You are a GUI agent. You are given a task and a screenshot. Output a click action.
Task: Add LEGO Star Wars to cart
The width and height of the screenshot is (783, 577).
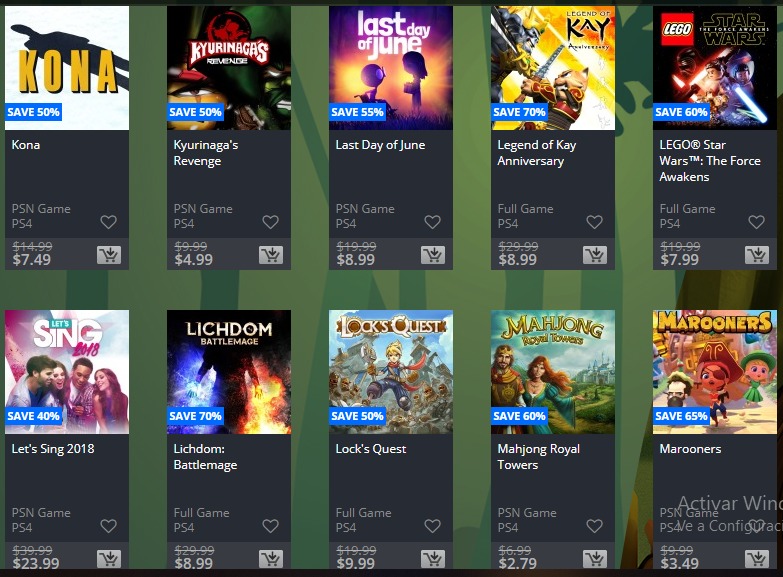click(757, 255)
